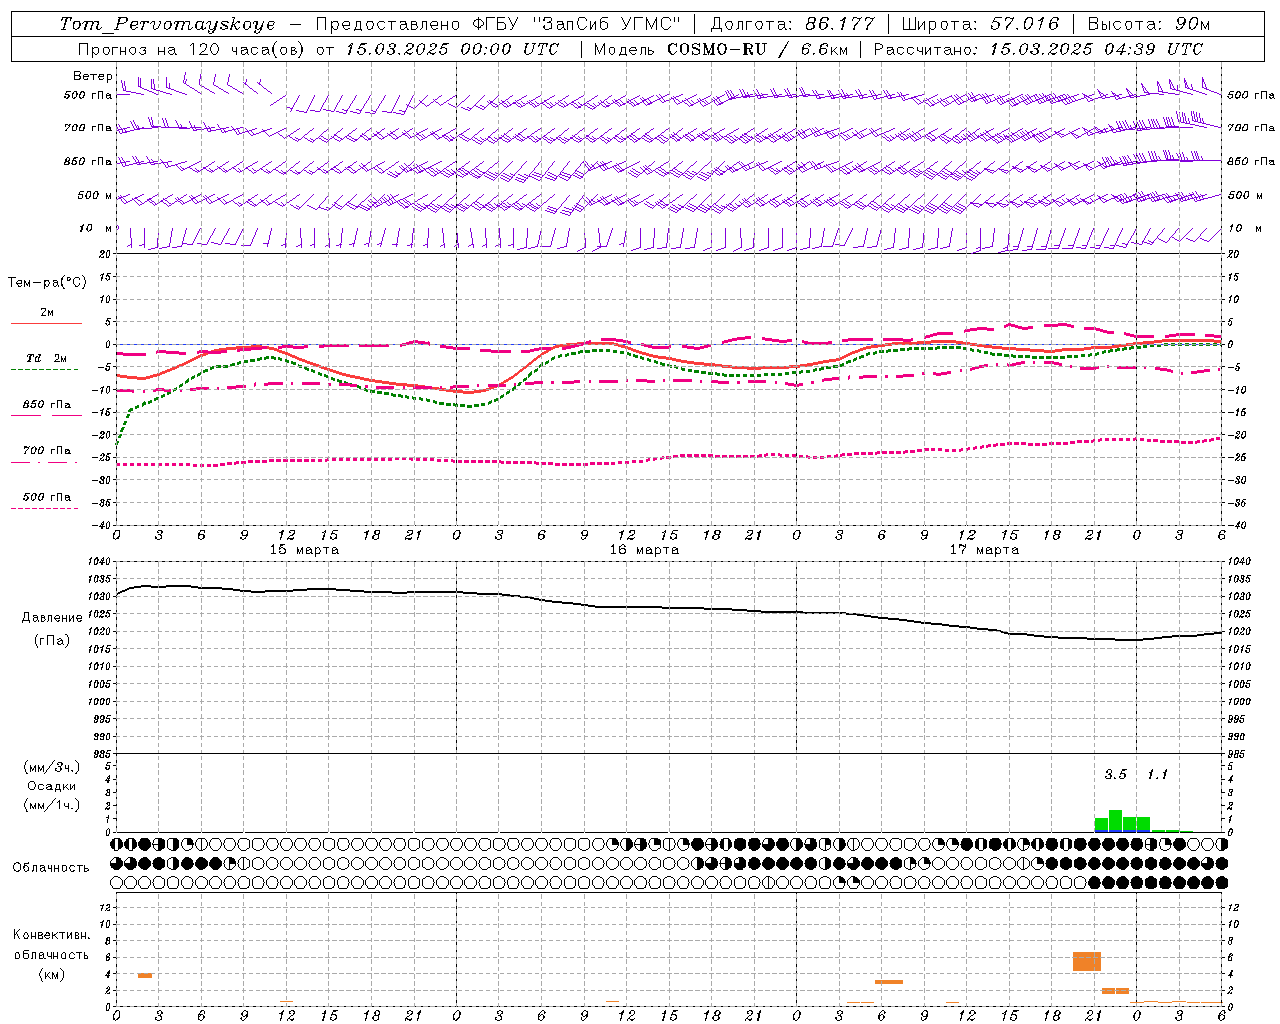Click the small orange bar near 2h on 15 марта
This screenshot has width=1280, height=1024.
click(145, 975)
